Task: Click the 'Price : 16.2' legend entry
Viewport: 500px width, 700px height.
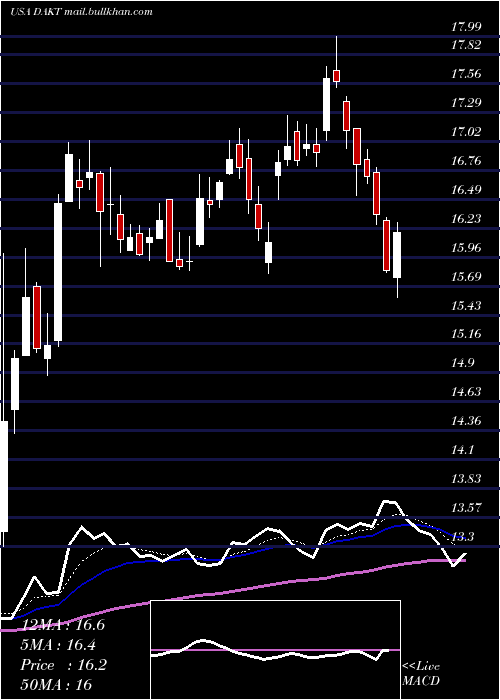Action: pos(63,665)
